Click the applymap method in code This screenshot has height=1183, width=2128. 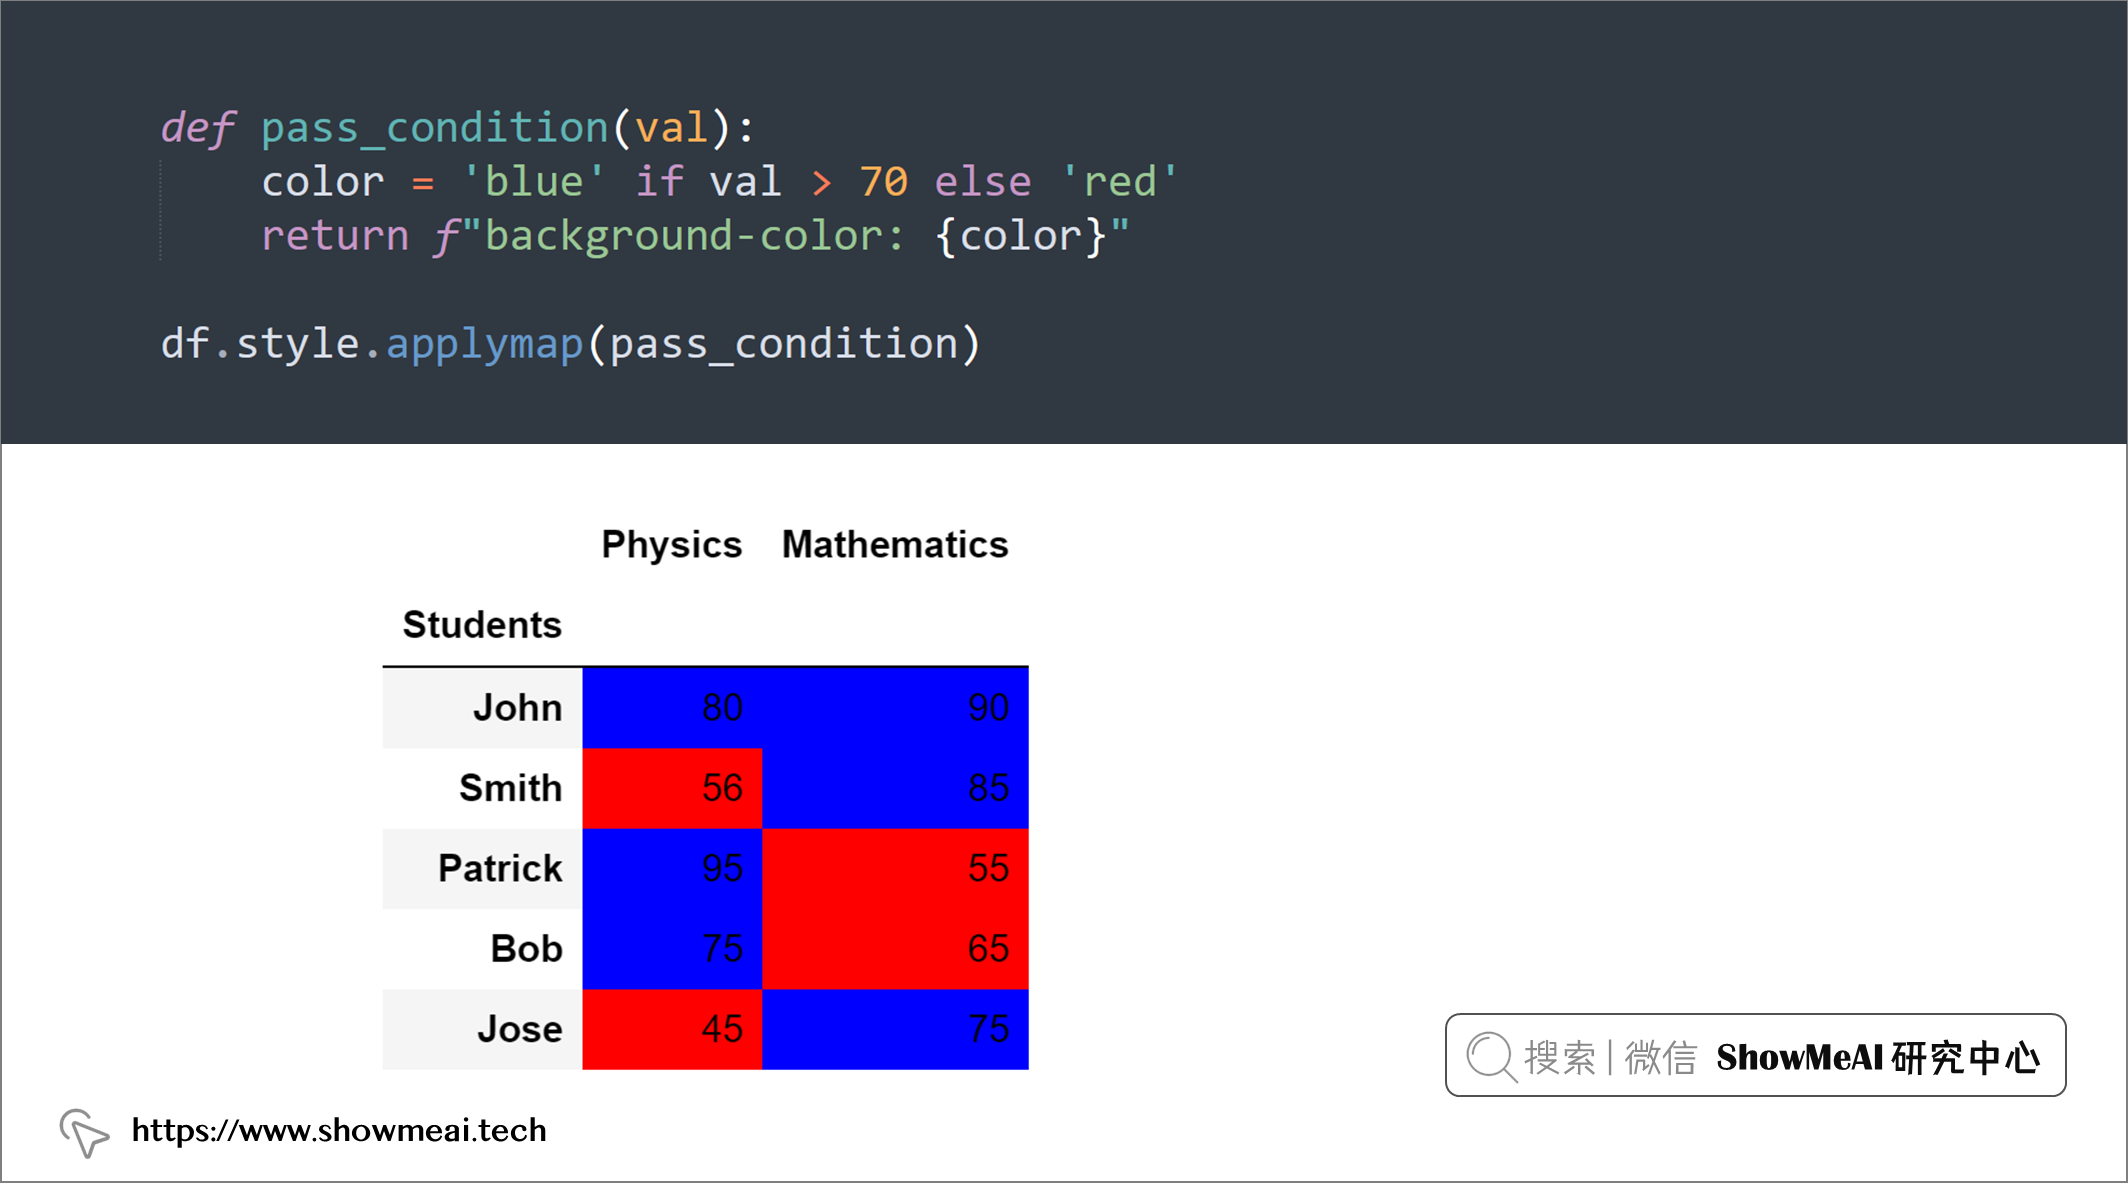point(484,344)
